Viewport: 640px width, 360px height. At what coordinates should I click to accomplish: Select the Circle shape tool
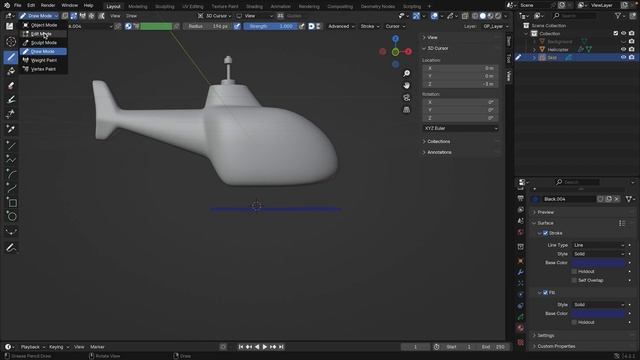coord(11,216)
